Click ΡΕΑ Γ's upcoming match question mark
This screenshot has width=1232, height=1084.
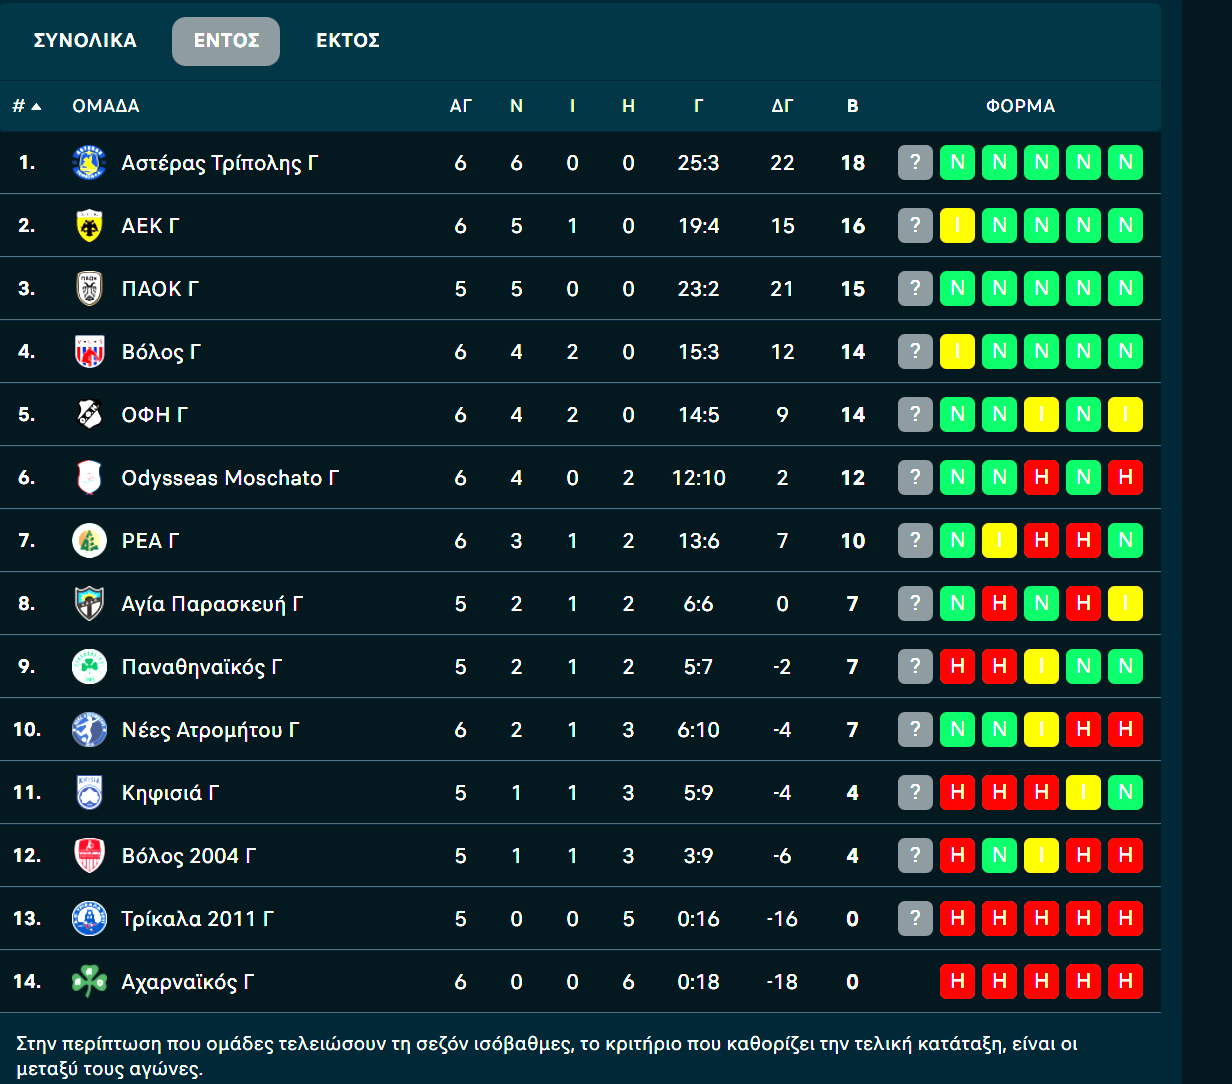click(x=915, y=541)
